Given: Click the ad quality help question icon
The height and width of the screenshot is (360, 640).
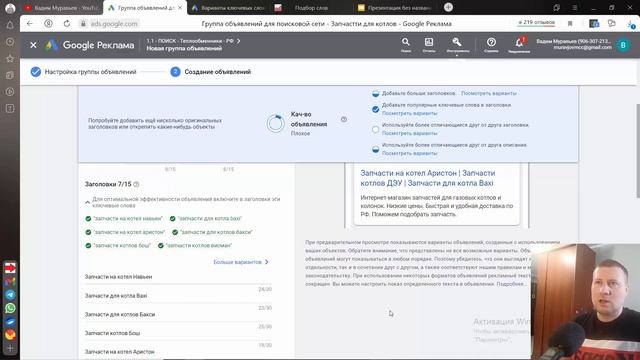Looking at the screenshot, I should [x=344, y=120].
